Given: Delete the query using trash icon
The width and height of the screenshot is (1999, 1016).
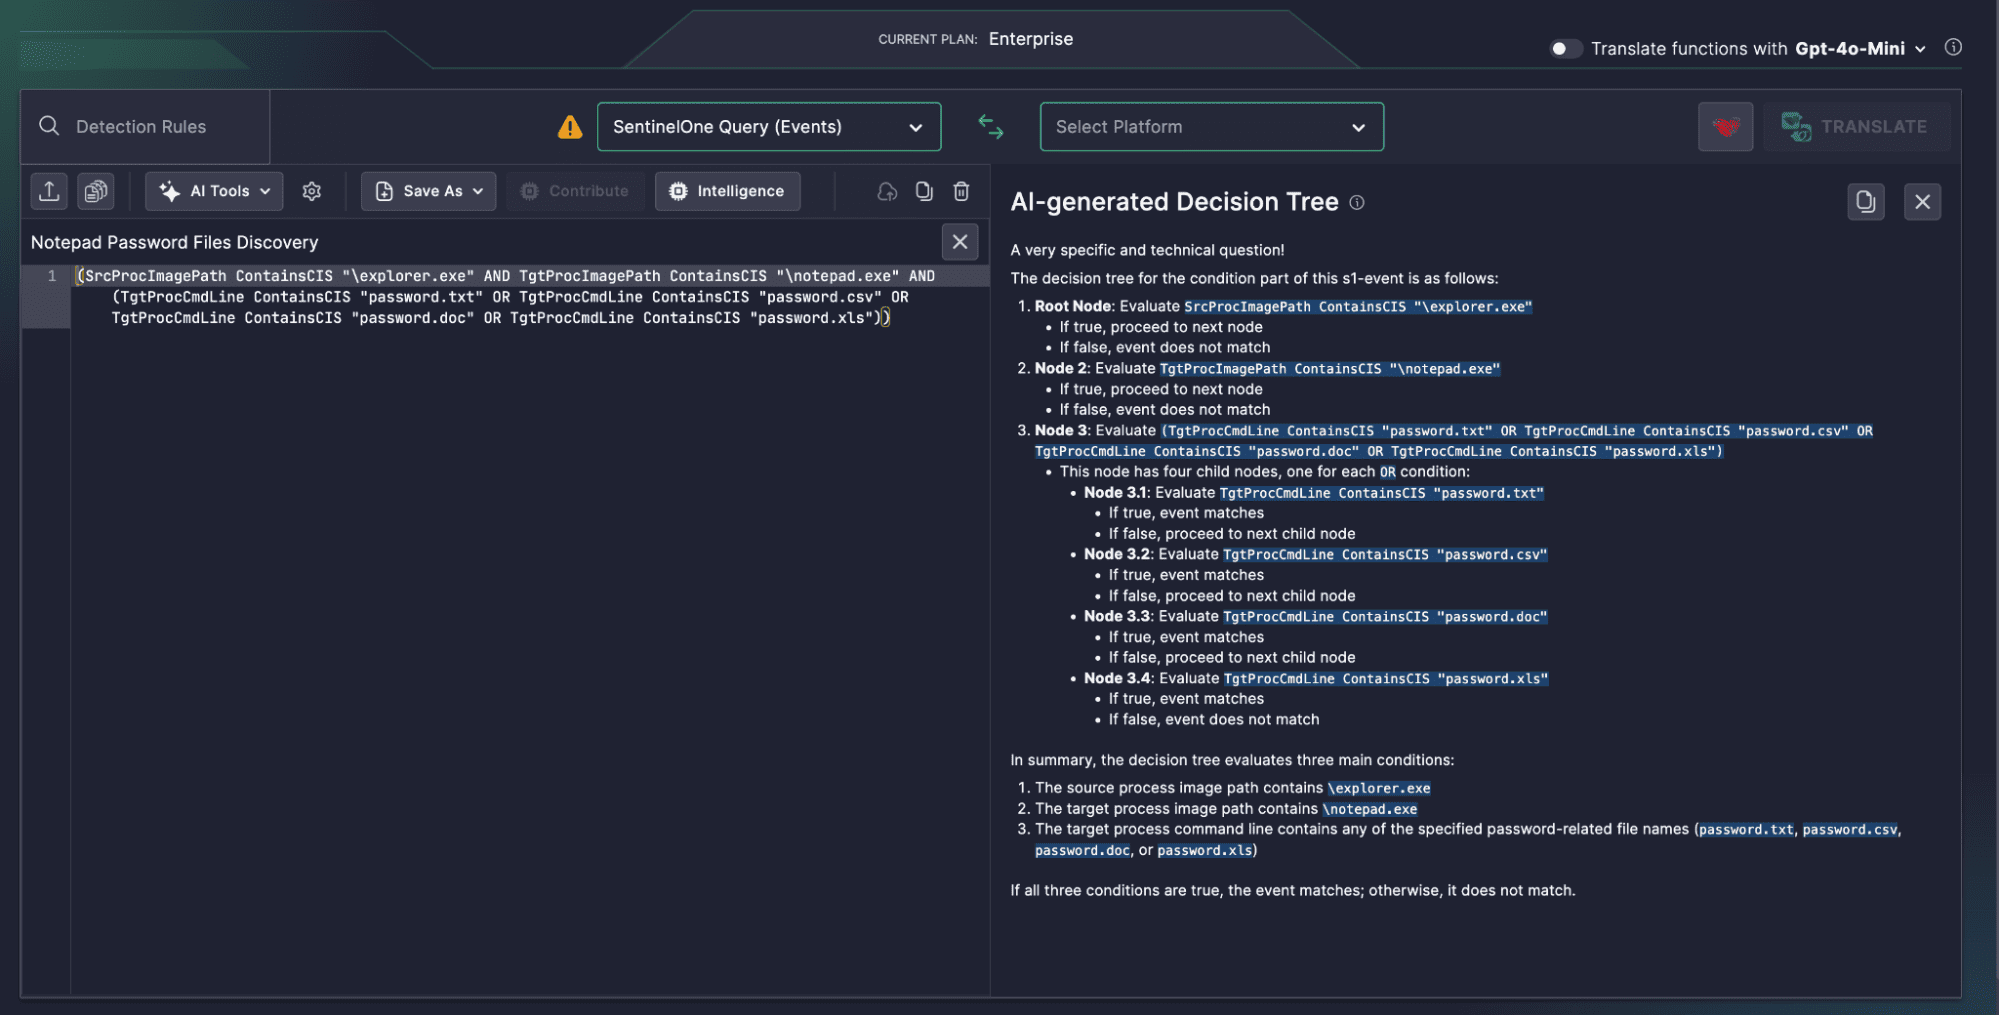Looking at the screenshot, I should click(961, 191).
